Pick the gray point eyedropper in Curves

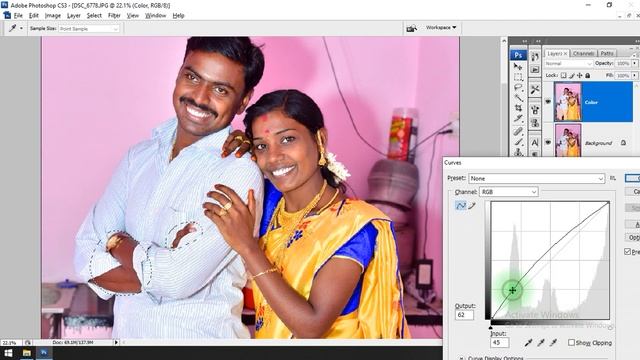(541, 343)
